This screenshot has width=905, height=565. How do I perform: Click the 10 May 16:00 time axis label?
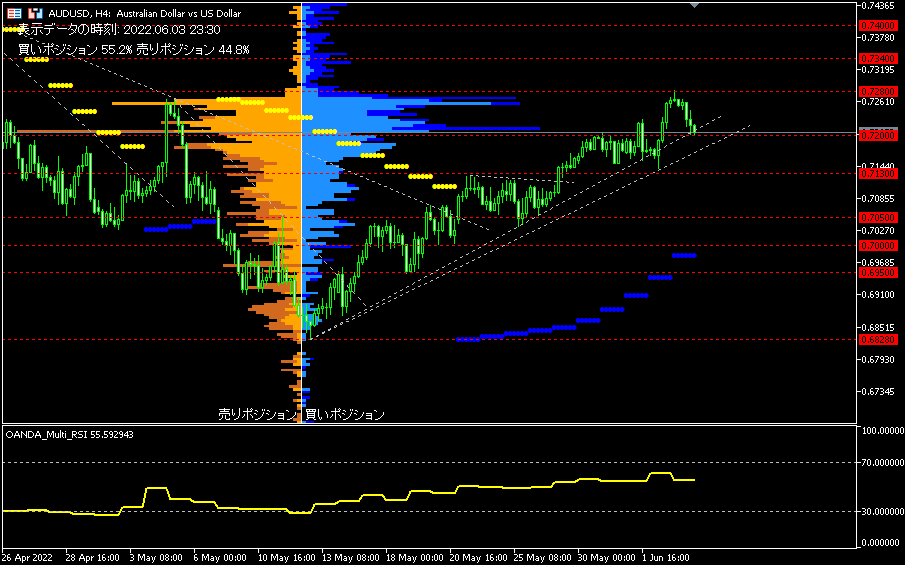tap(286, 557)
